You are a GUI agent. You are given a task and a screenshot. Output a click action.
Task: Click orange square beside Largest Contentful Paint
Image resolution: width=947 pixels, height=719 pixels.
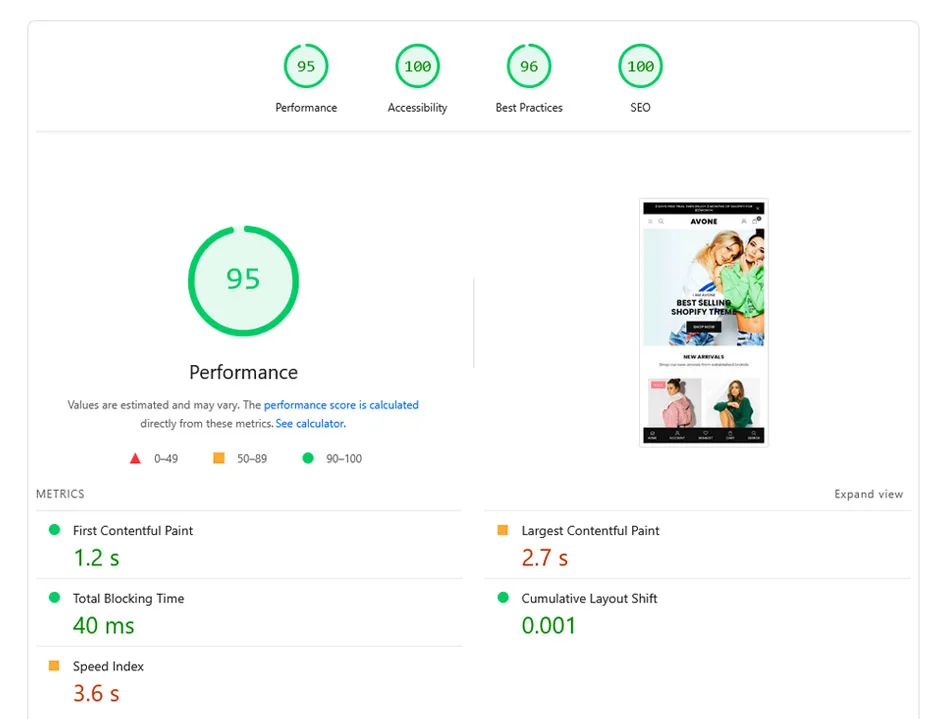[x=502, y=530]
